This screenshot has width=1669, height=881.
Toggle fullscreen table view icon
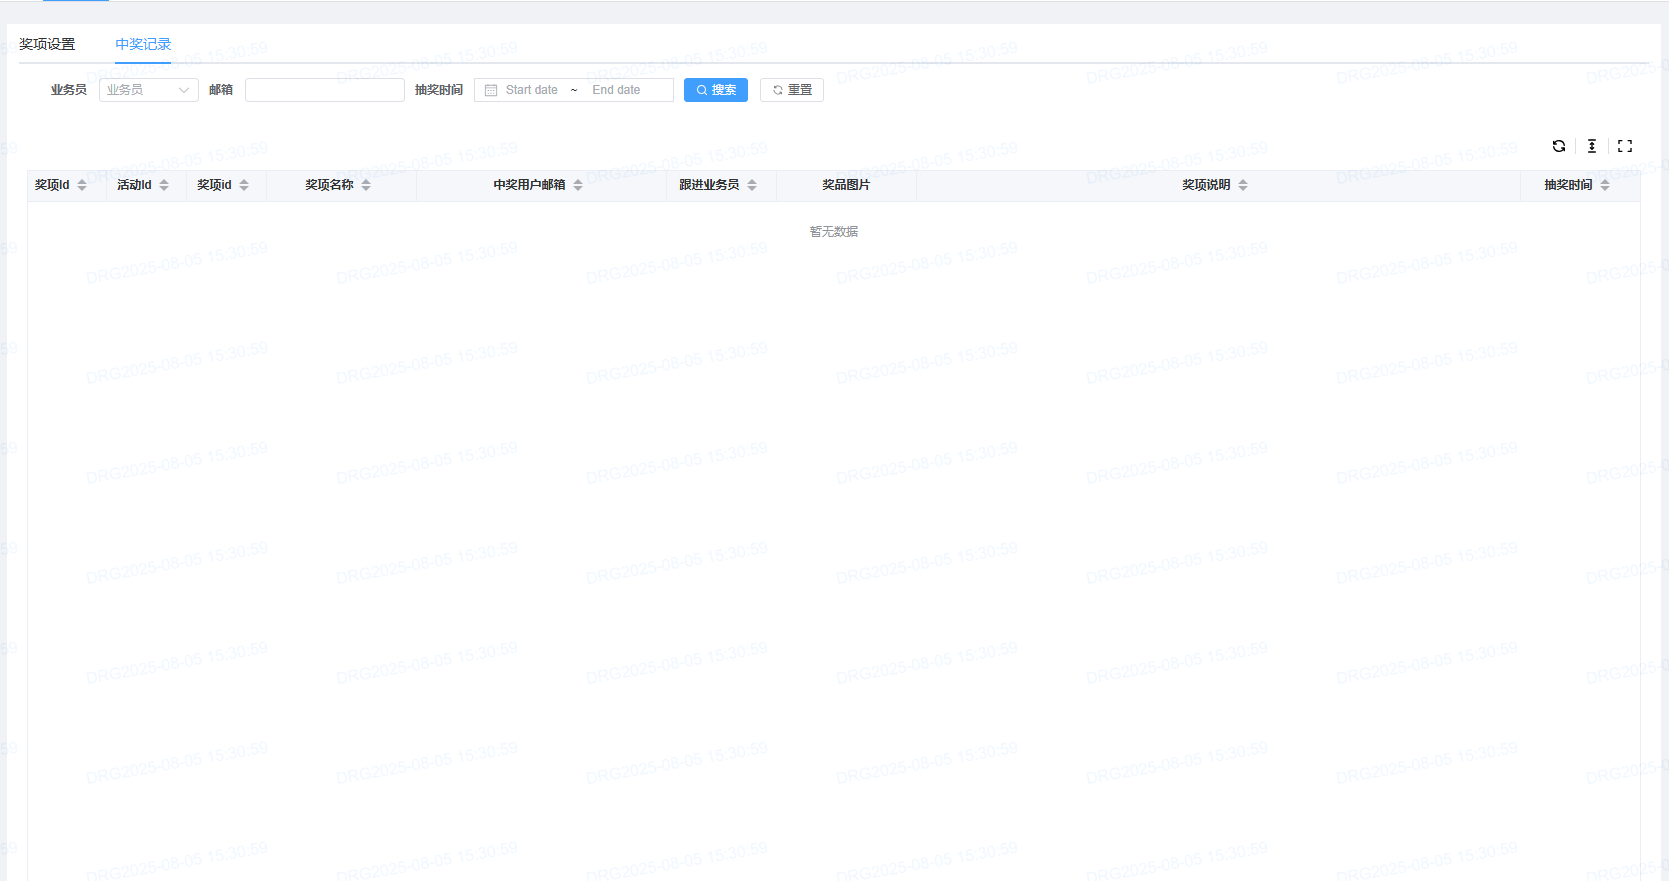[x=1624, y=146]
